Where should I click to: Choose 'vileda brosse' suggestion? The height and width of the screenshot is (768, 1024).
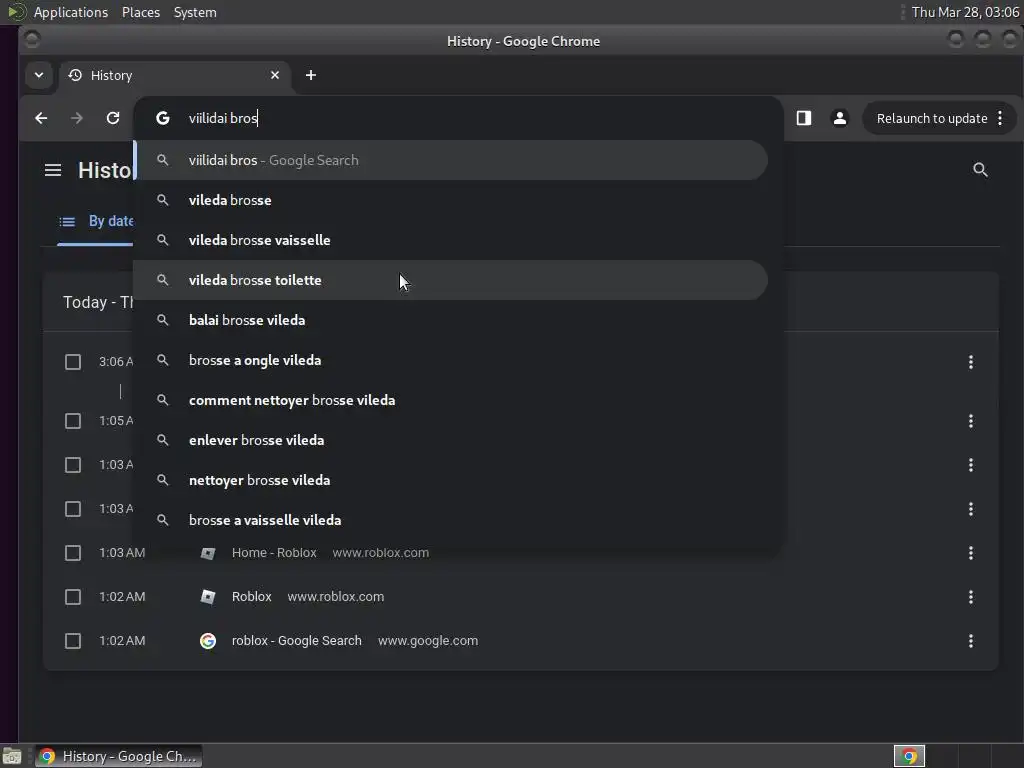[451, 200]
